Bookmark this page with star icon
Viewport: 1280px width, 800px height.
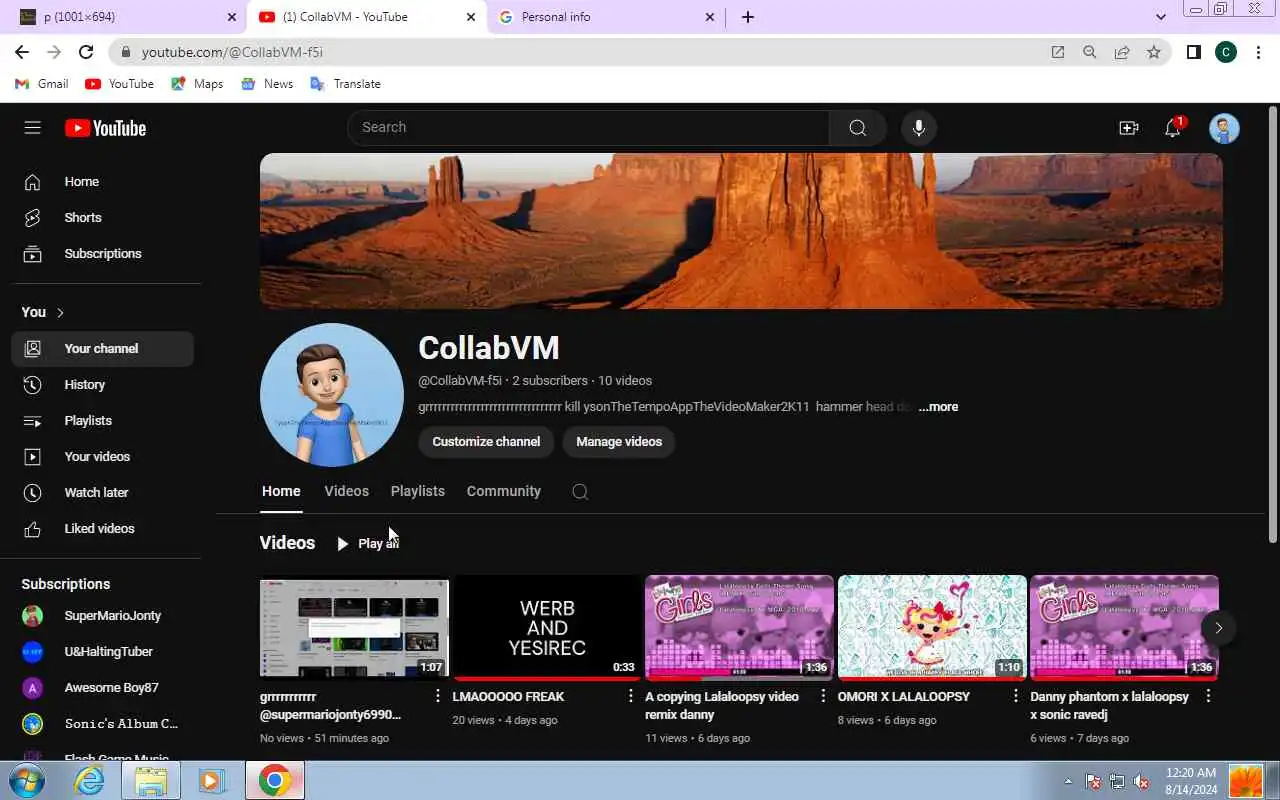click(1154, 52)
